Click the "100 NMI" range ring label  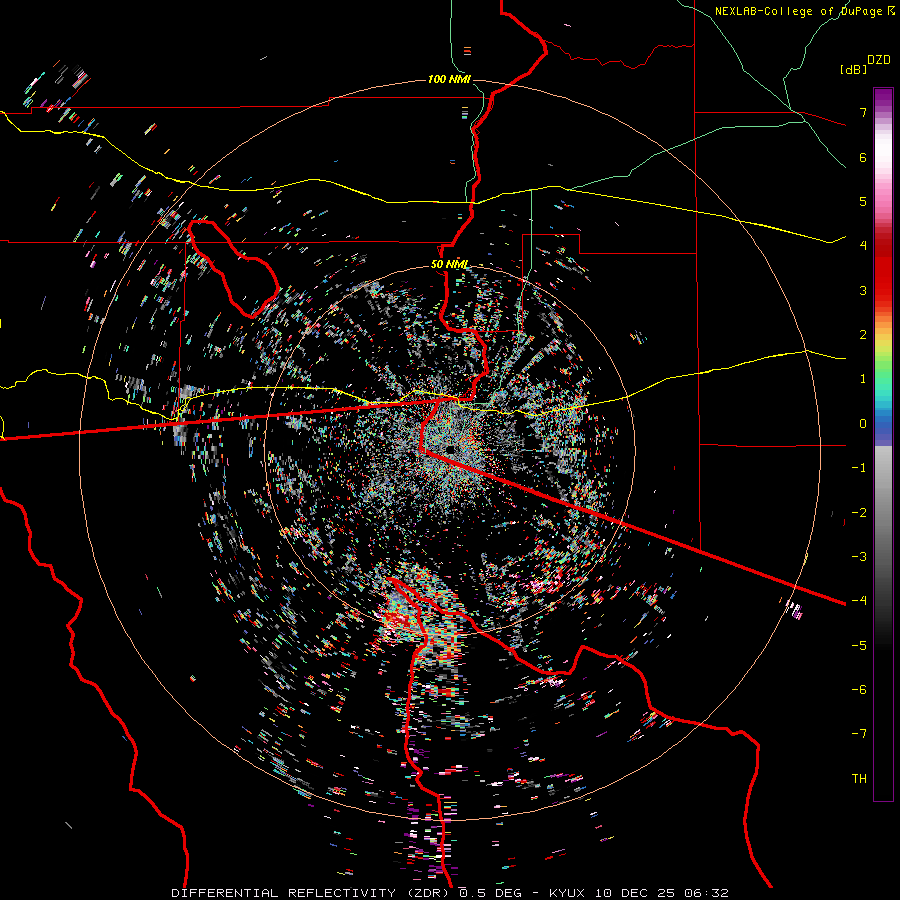pyautogui.click(x=449, y=79)
